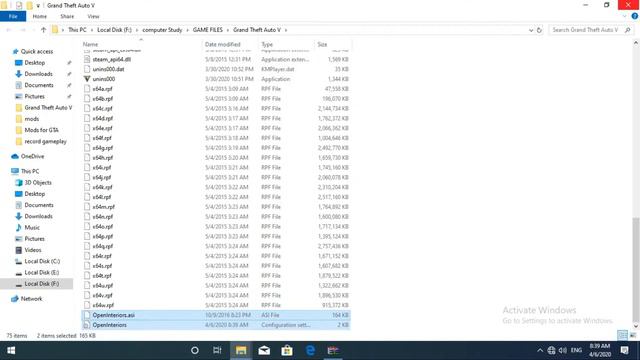The width and height of the screenshot is (640, 360).
Task: Select OneDrive in the navigation pane
Action: click(x=32, y=156)
